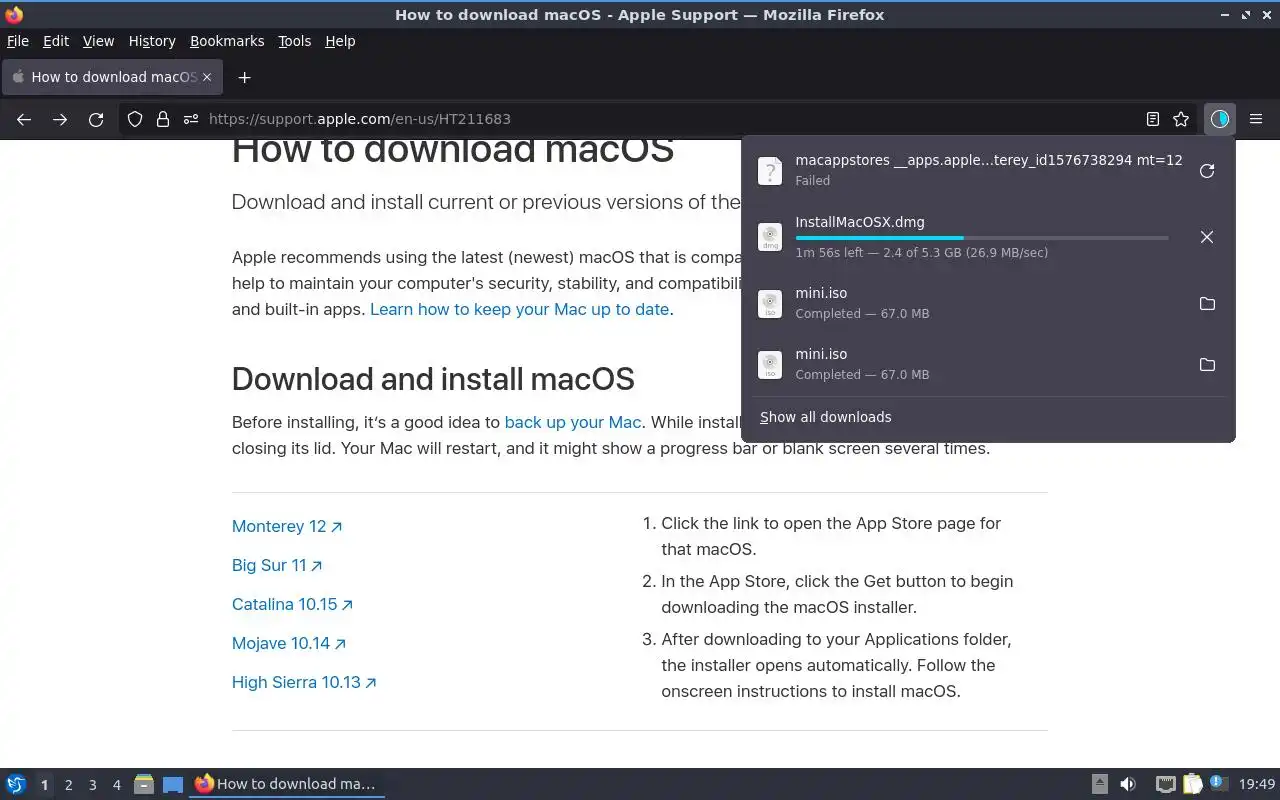This screenshot has width=1280, height=800.
Task: Click the InstallMacOSX.dmg download progress bar
Action: pyautogui.click(x=981, y=238)
